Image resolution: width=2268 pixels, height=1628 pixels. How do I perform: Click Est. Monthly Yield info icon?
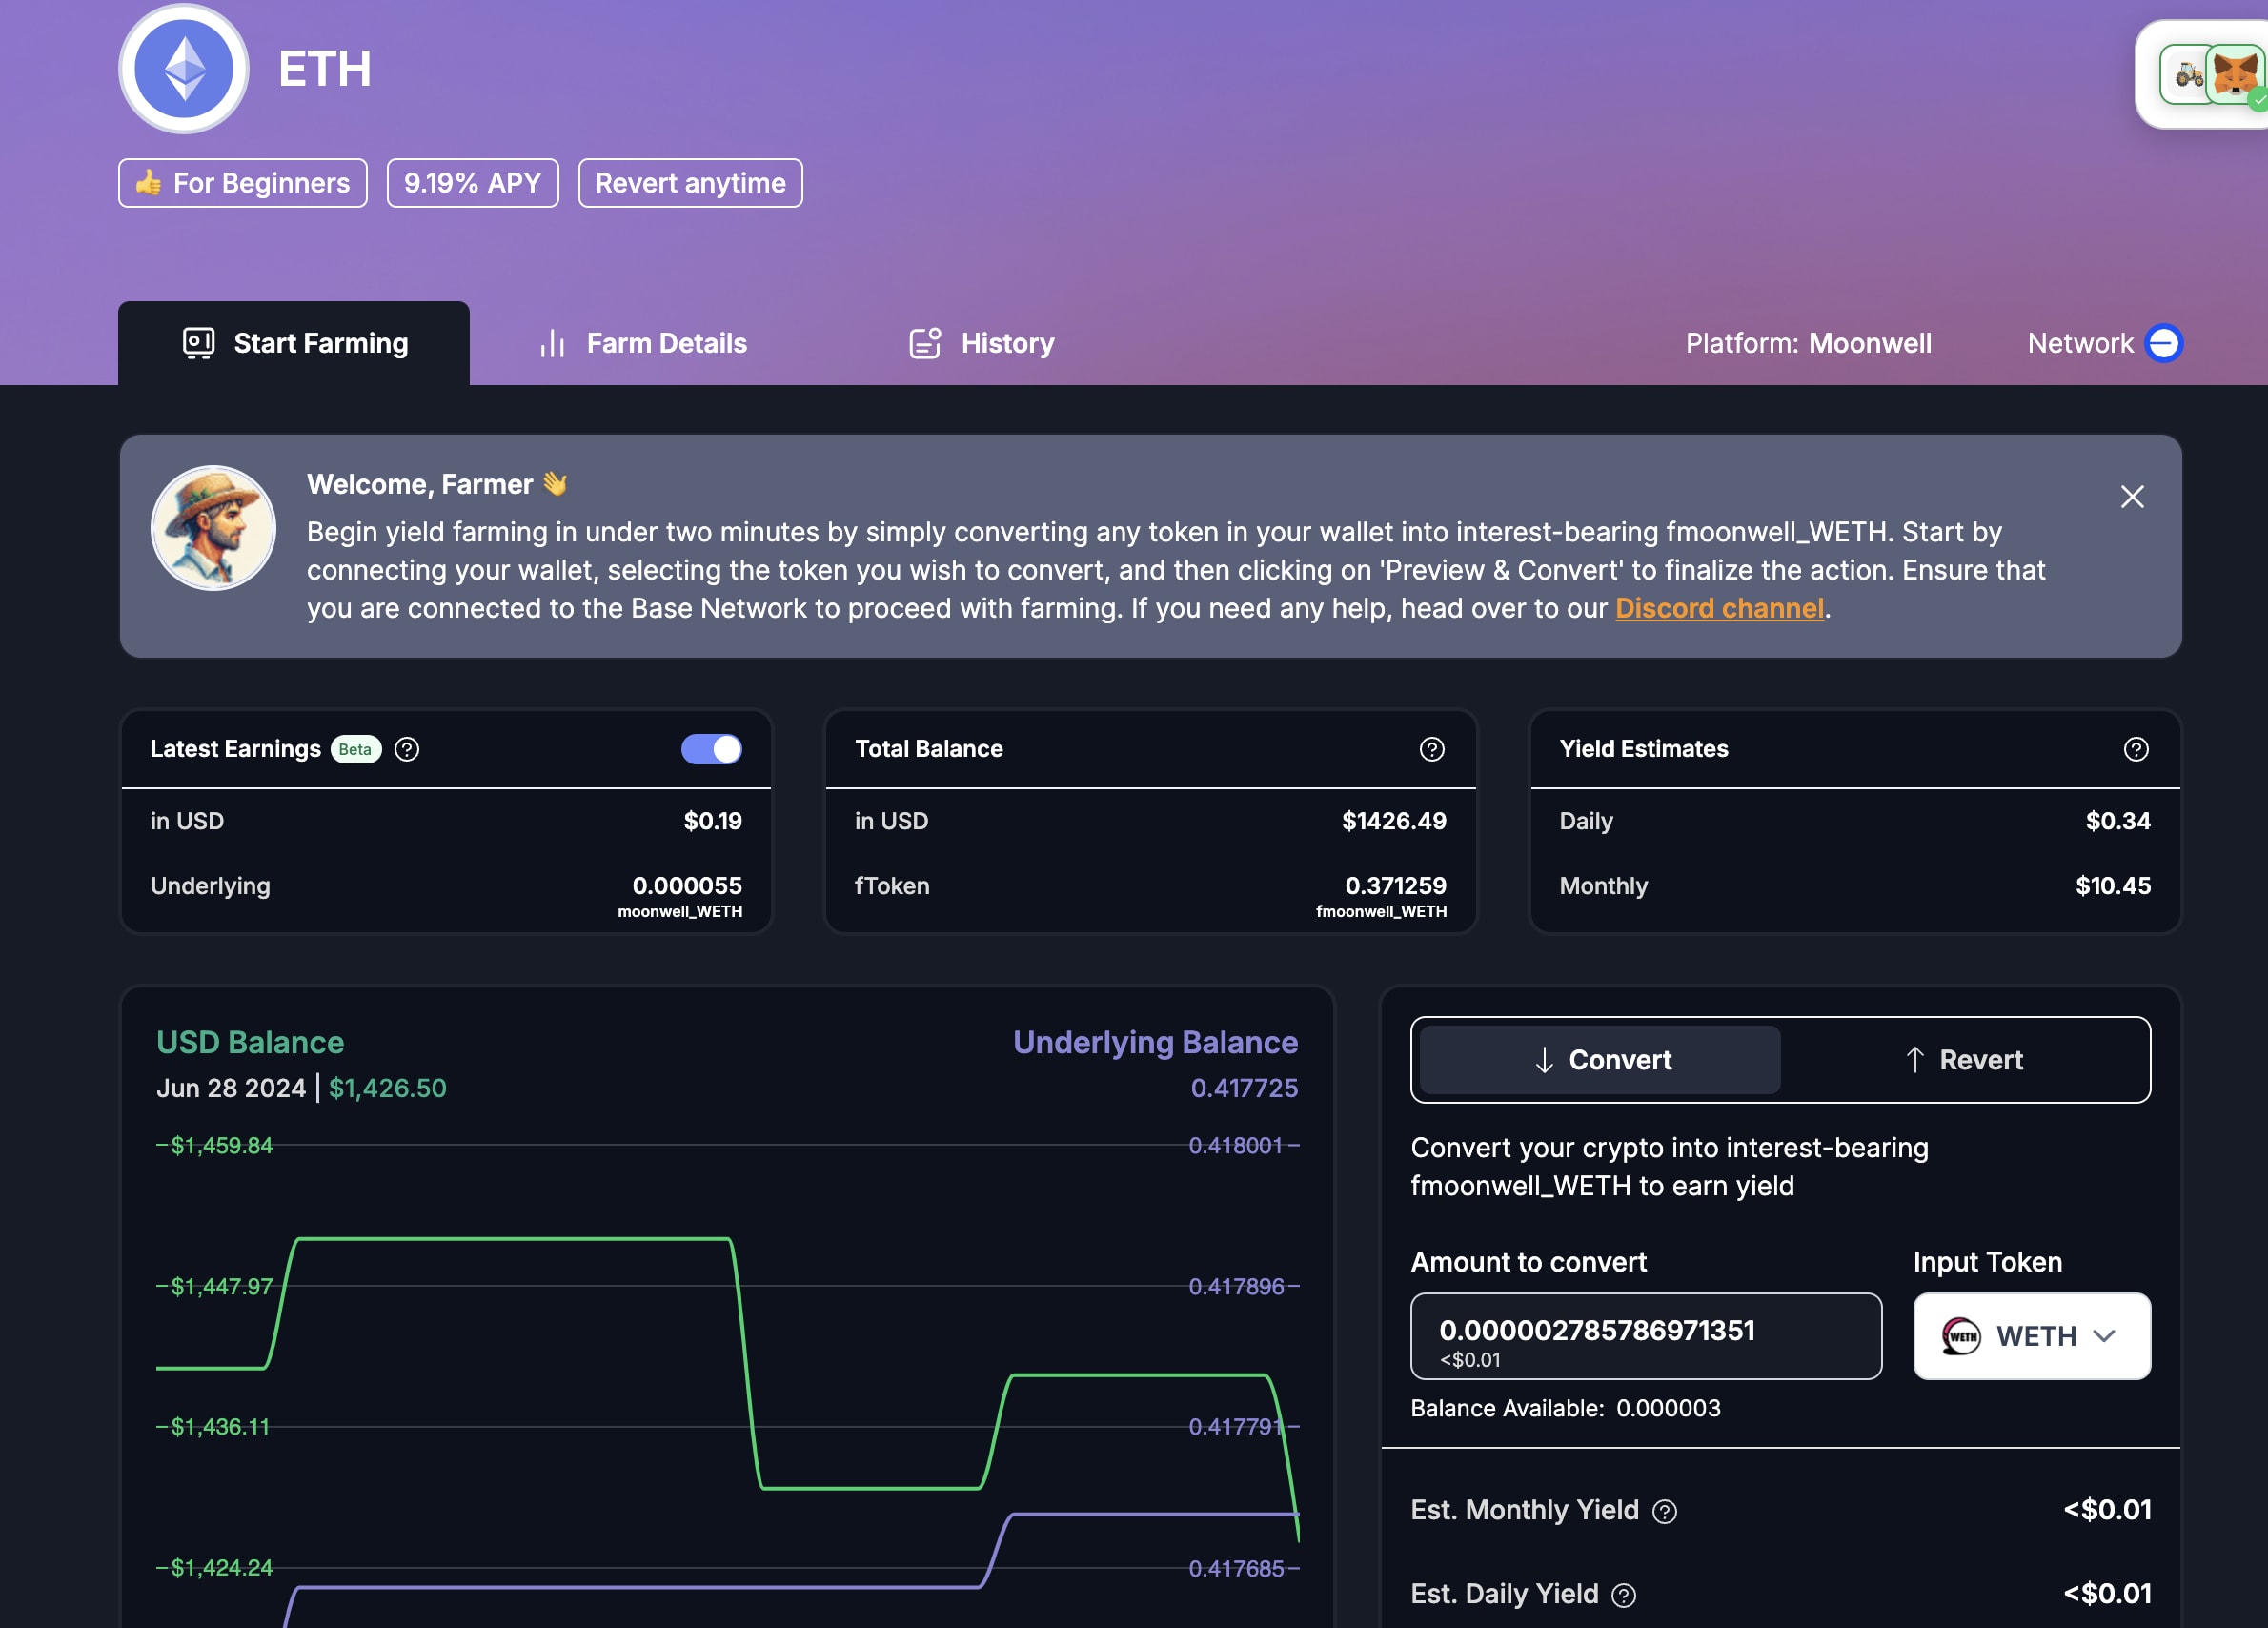tap(1664, 1511)
